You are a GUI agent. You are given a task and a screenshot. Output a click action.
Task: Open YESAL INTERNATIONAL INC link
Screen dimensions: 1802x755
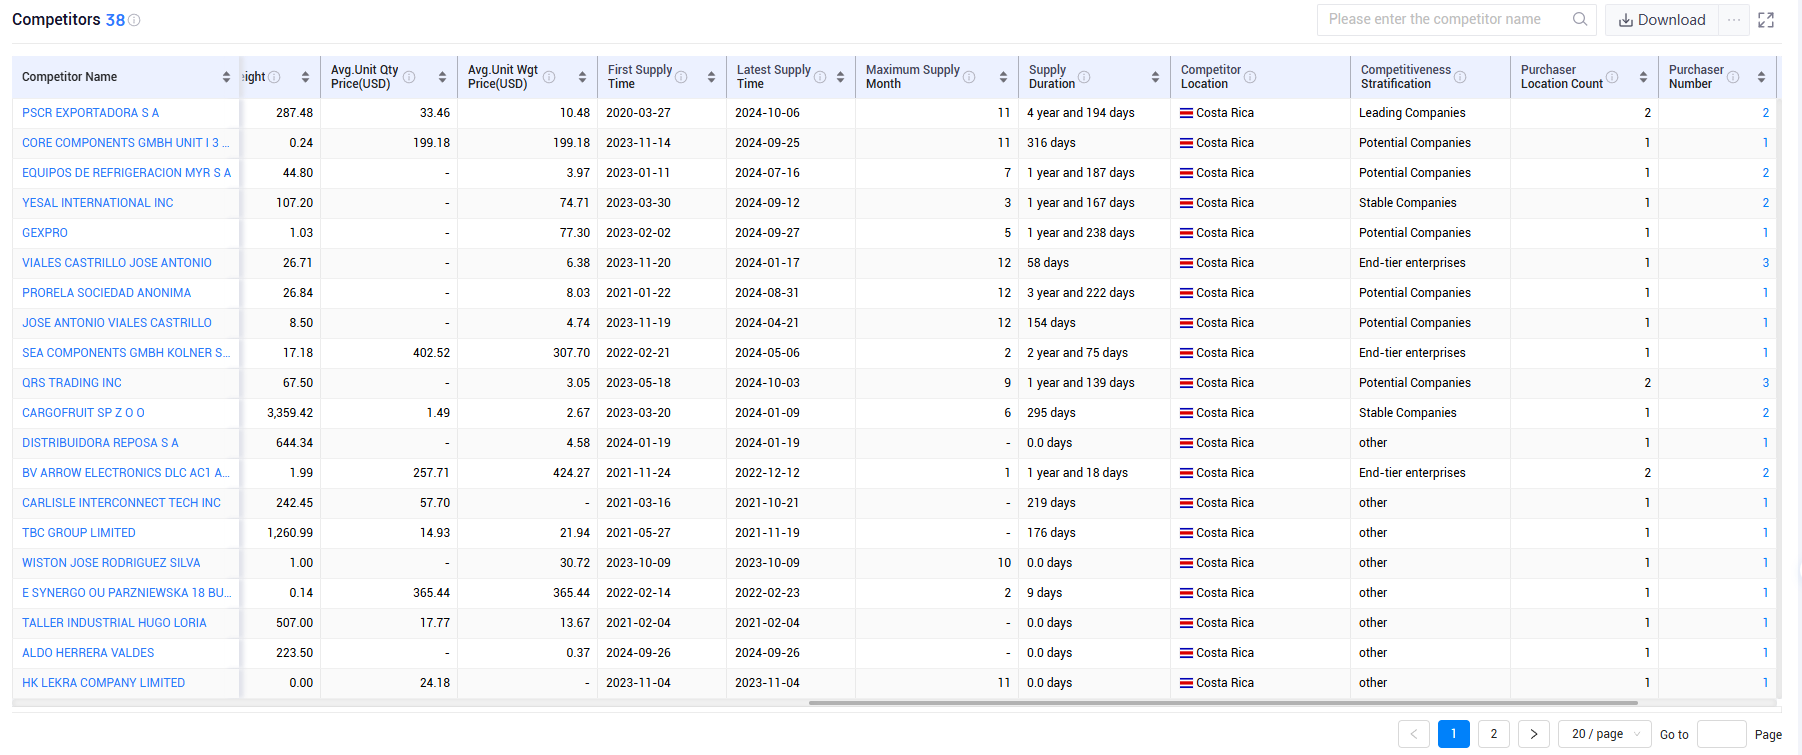pos(98,203)
